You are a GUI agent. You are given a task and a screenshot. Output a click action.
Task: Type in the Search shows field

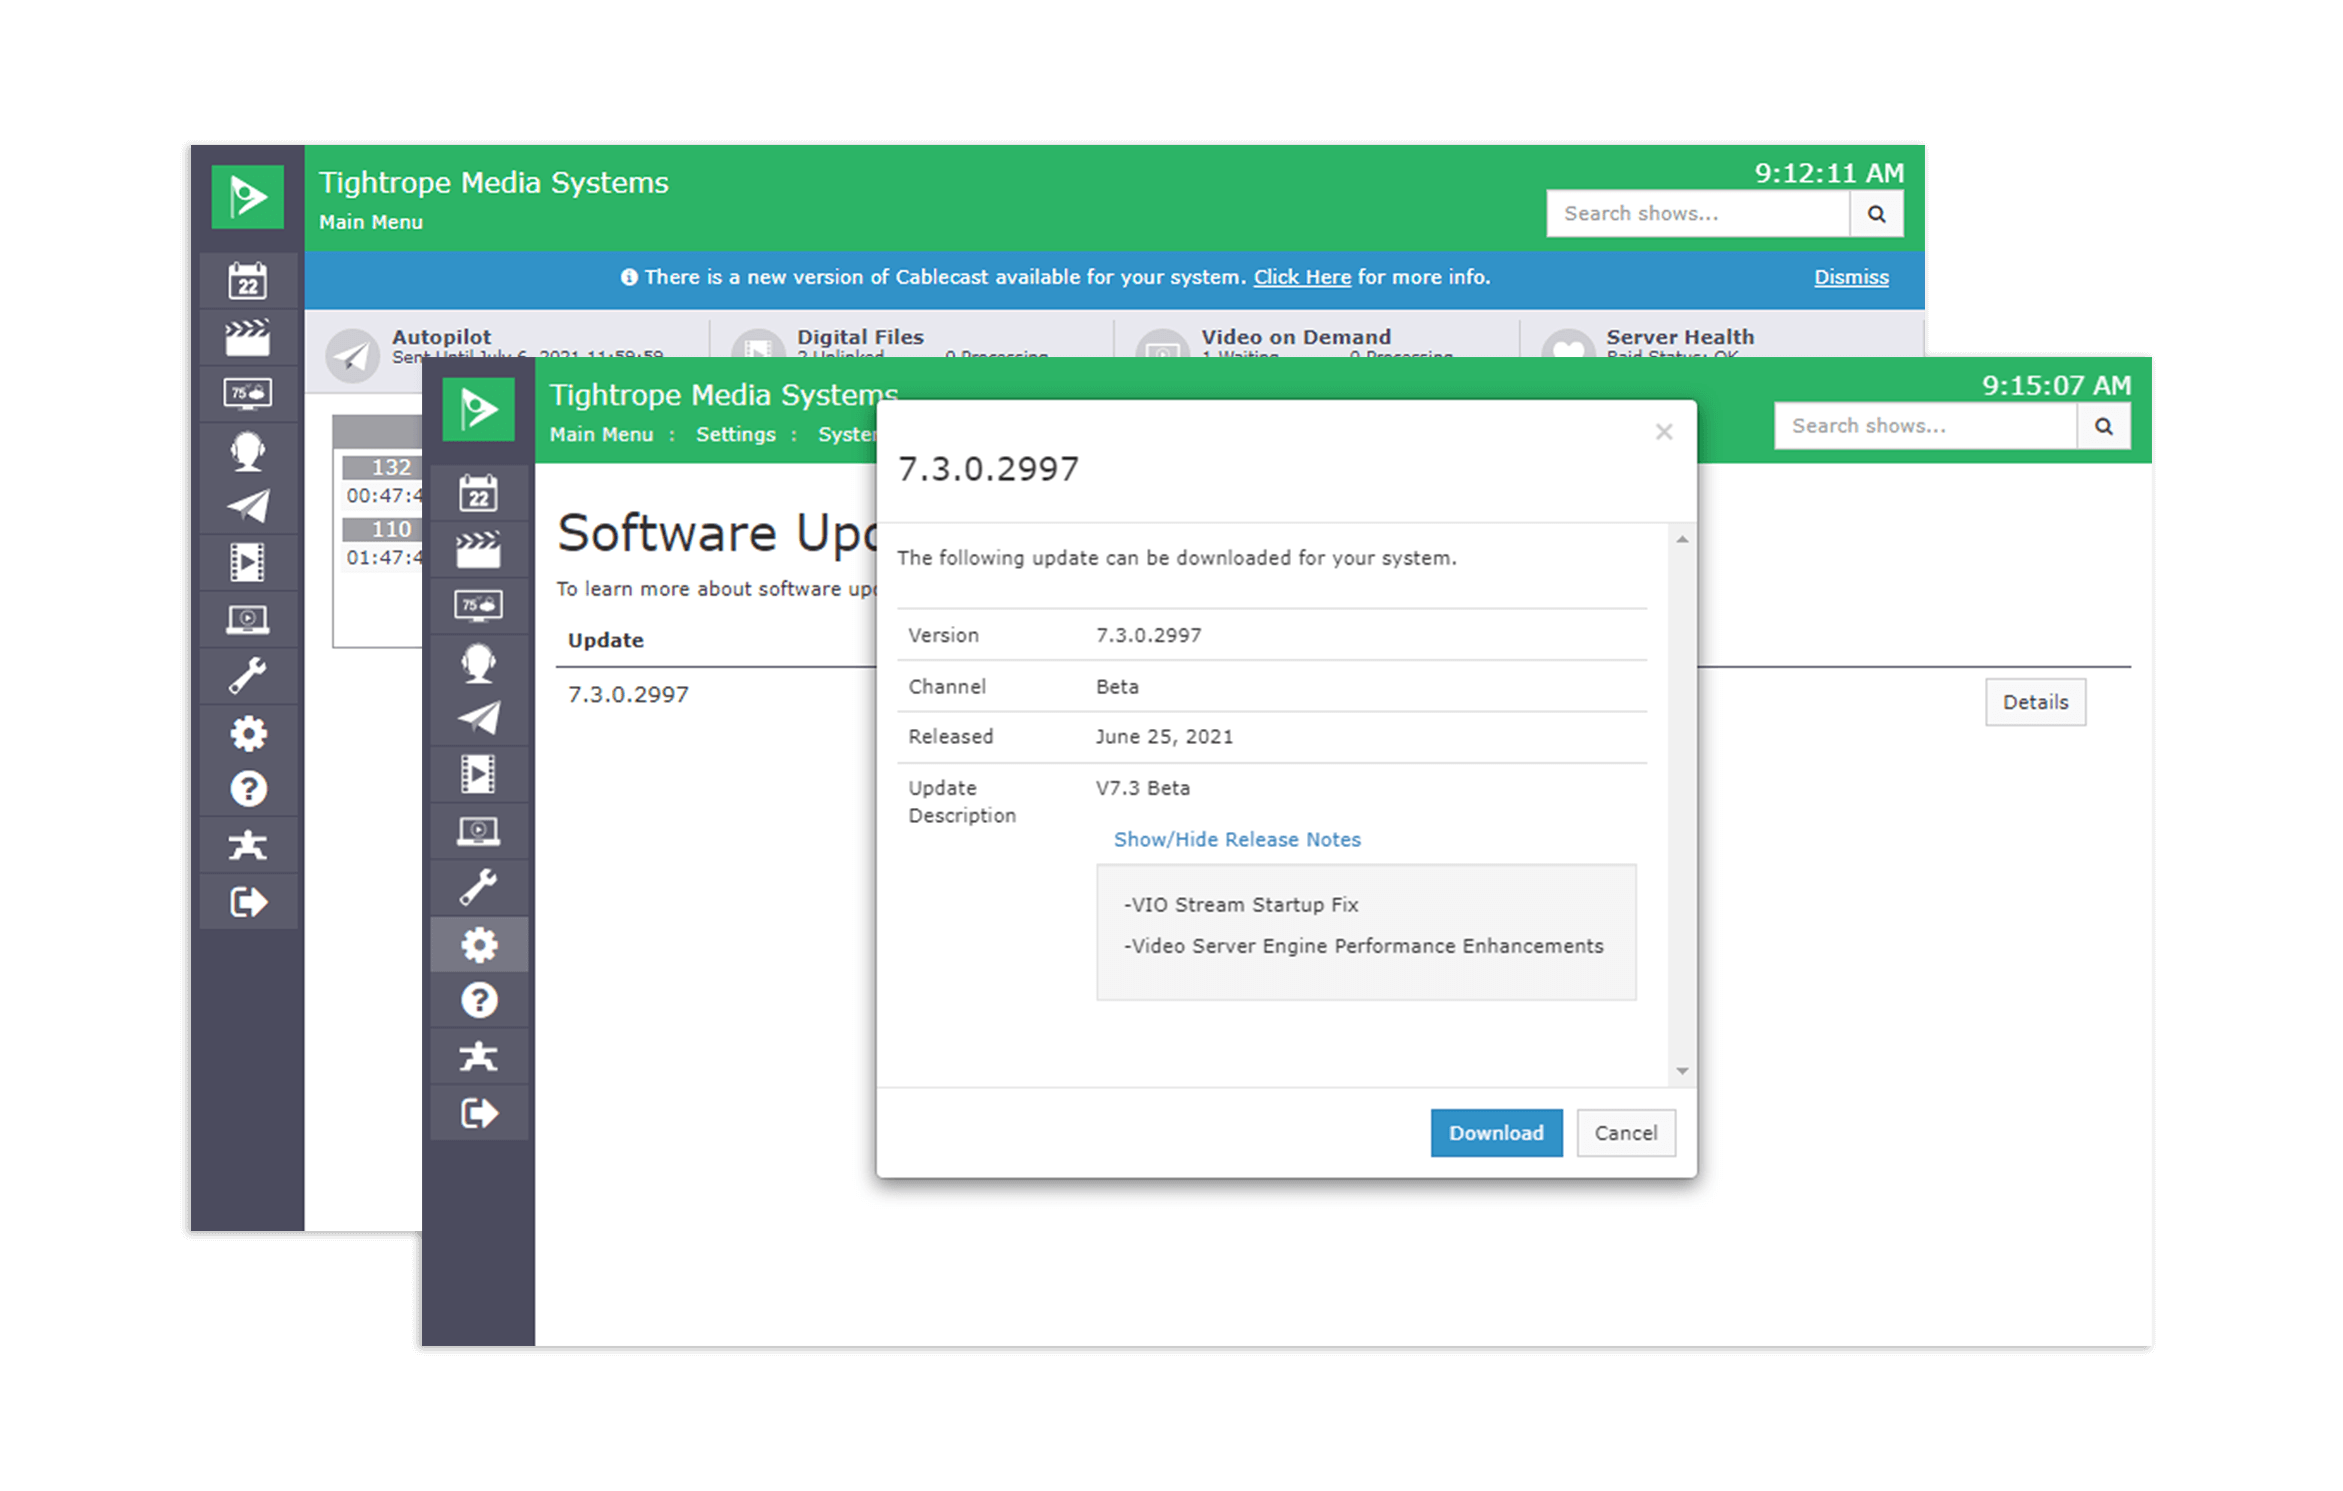(x=1925, y=425)
